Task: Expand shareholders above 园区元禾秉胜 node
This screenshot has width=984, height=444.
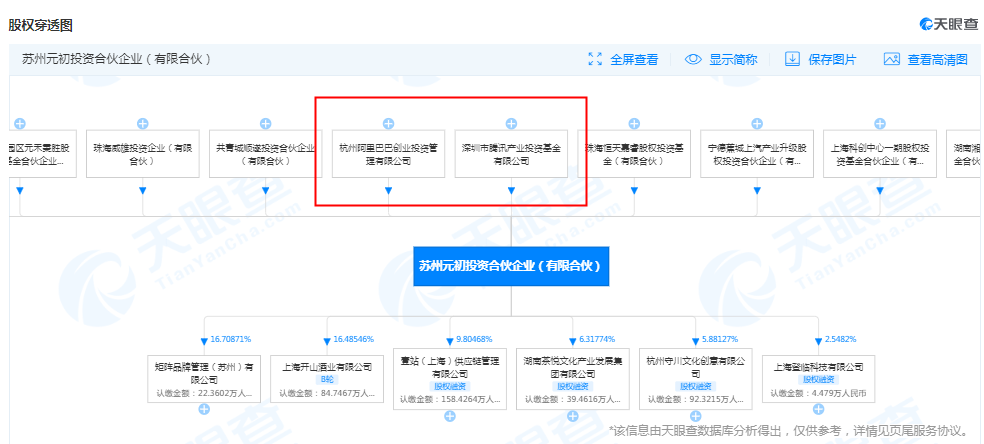Action: tap(19, 124)
